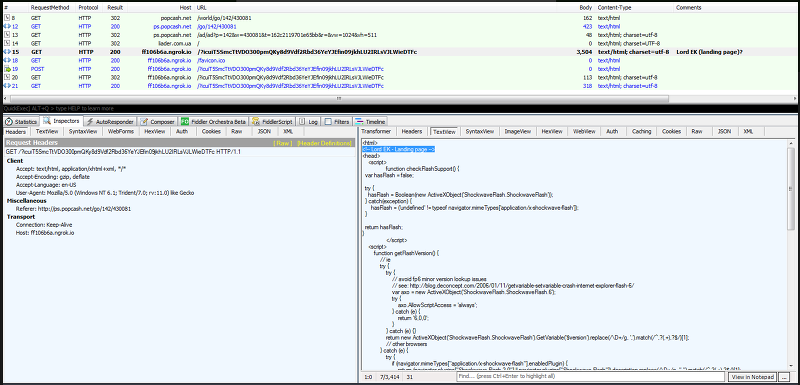Image resolution: width=800 pixels, height=385 pixels.
Task: Open the Timeline tab
Action: pos(370,122)
